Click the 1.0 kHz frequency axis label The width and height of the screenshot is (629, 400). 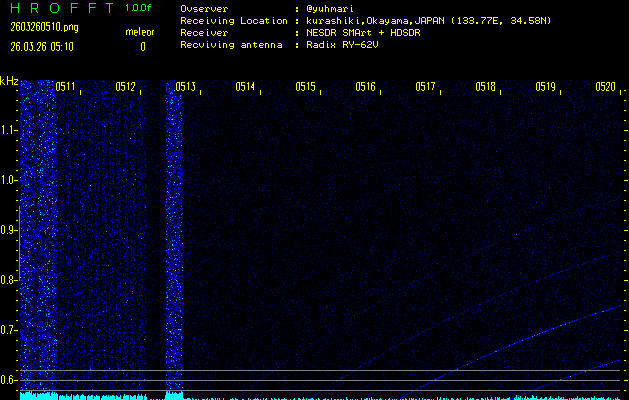click(9, 180)
